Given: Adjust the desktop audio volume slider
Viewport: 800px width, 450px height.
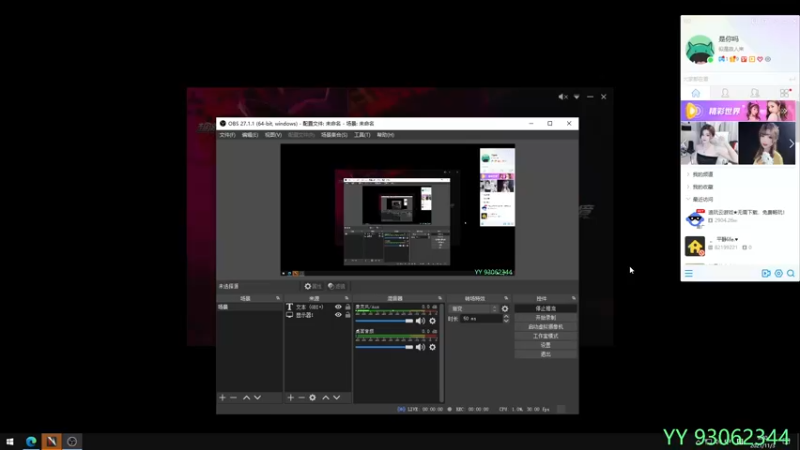Looking at the screenshot, I should [x=384, y=347].
